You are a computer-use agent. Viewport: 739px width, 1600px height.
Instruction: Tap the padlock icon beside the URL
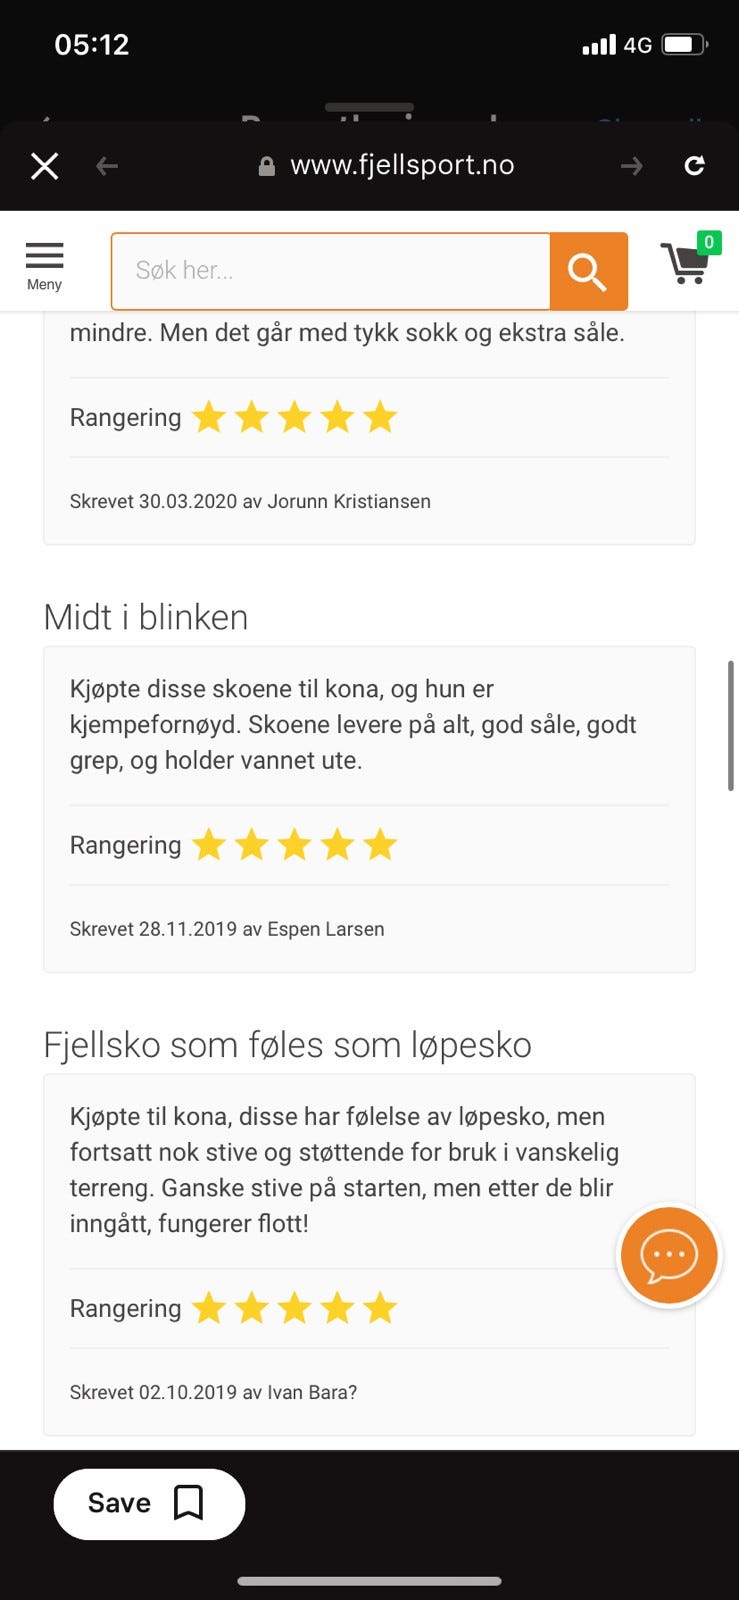267,166
